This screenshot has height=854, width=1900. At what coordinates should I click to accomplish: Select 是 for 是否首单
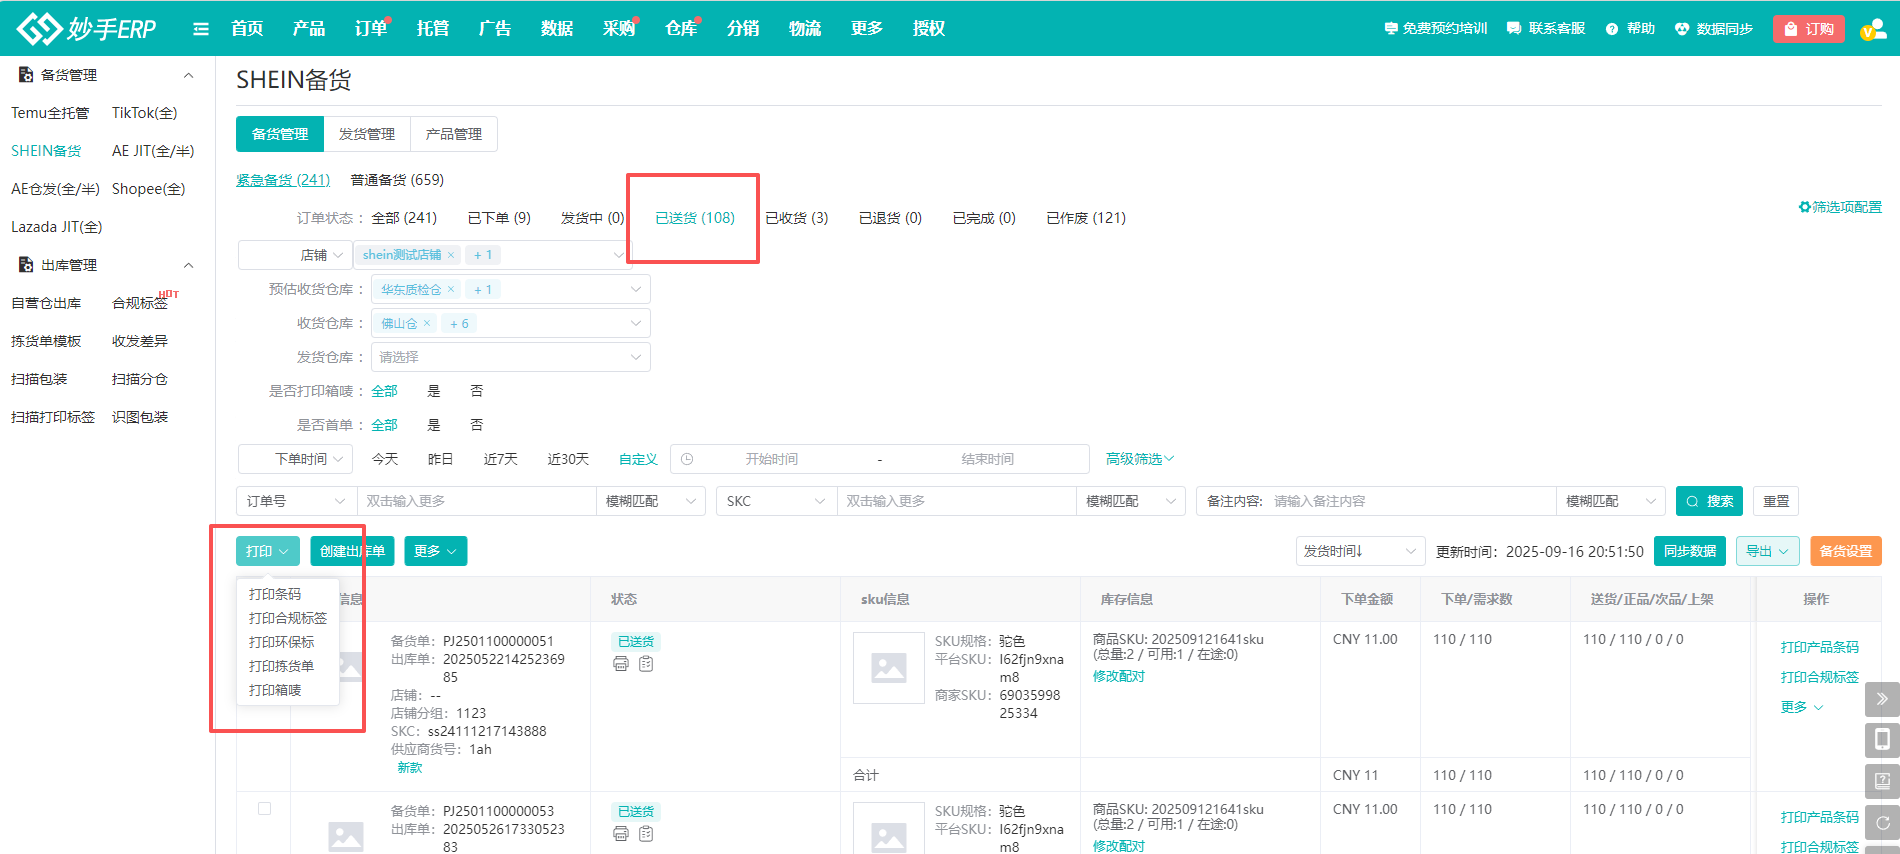(x=434, y=425)
